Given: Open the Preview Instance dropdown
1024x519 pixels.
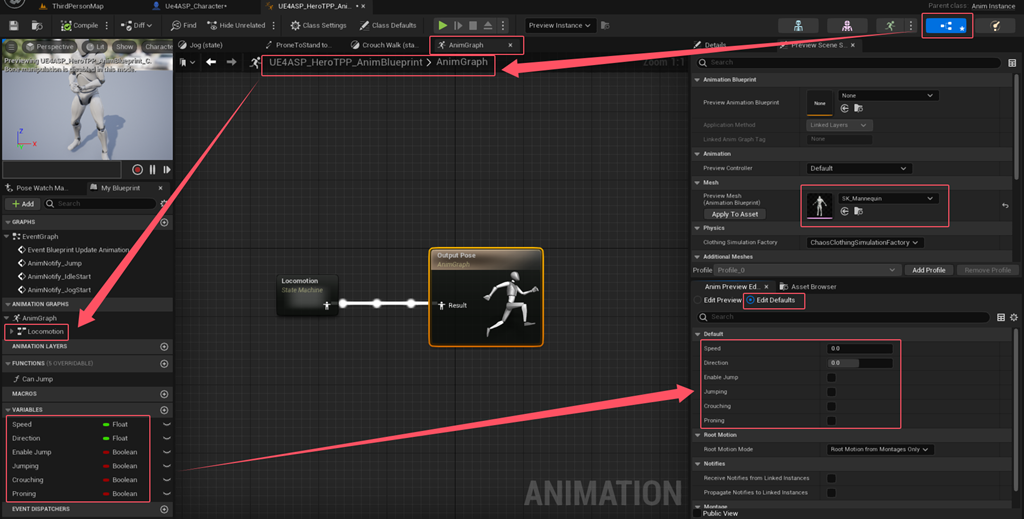Looking at the screenshot, I should tap(559, 25).
